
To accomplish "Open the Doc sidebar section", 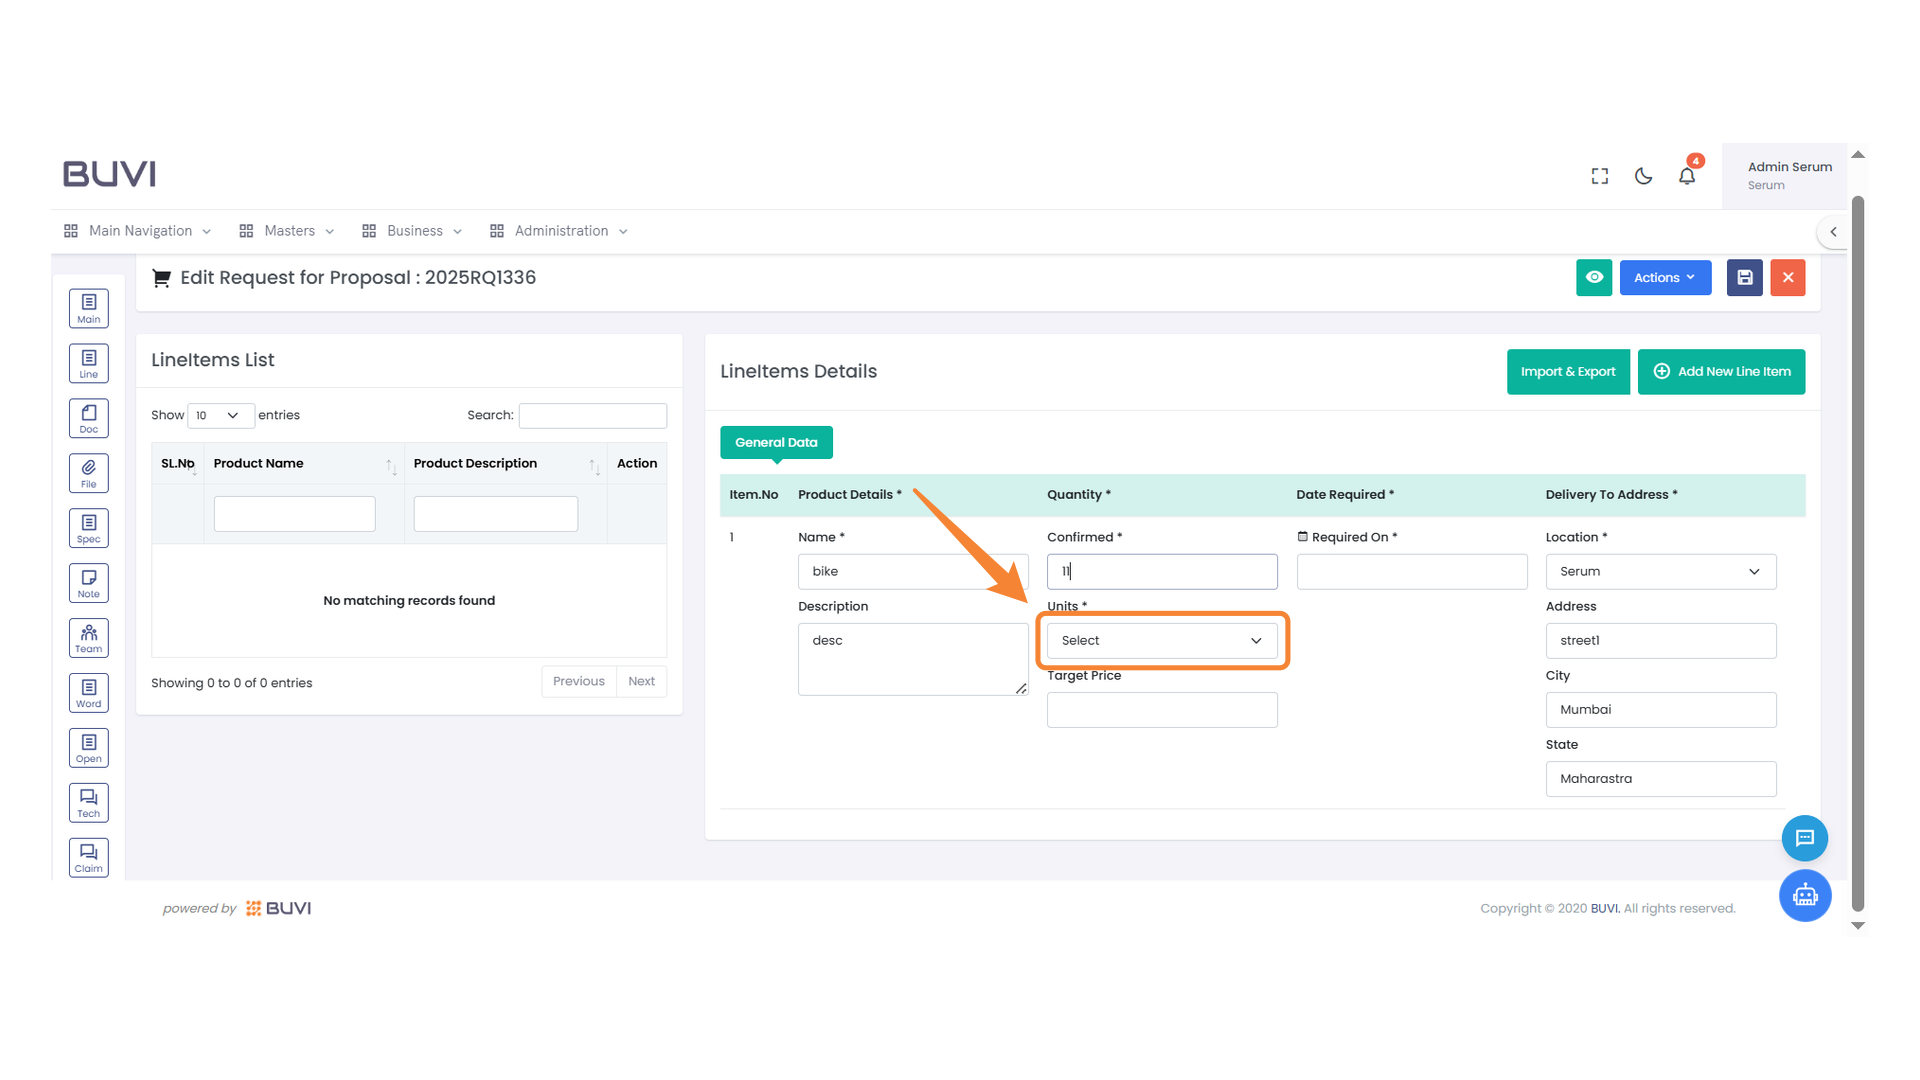I will pos(88,418).
